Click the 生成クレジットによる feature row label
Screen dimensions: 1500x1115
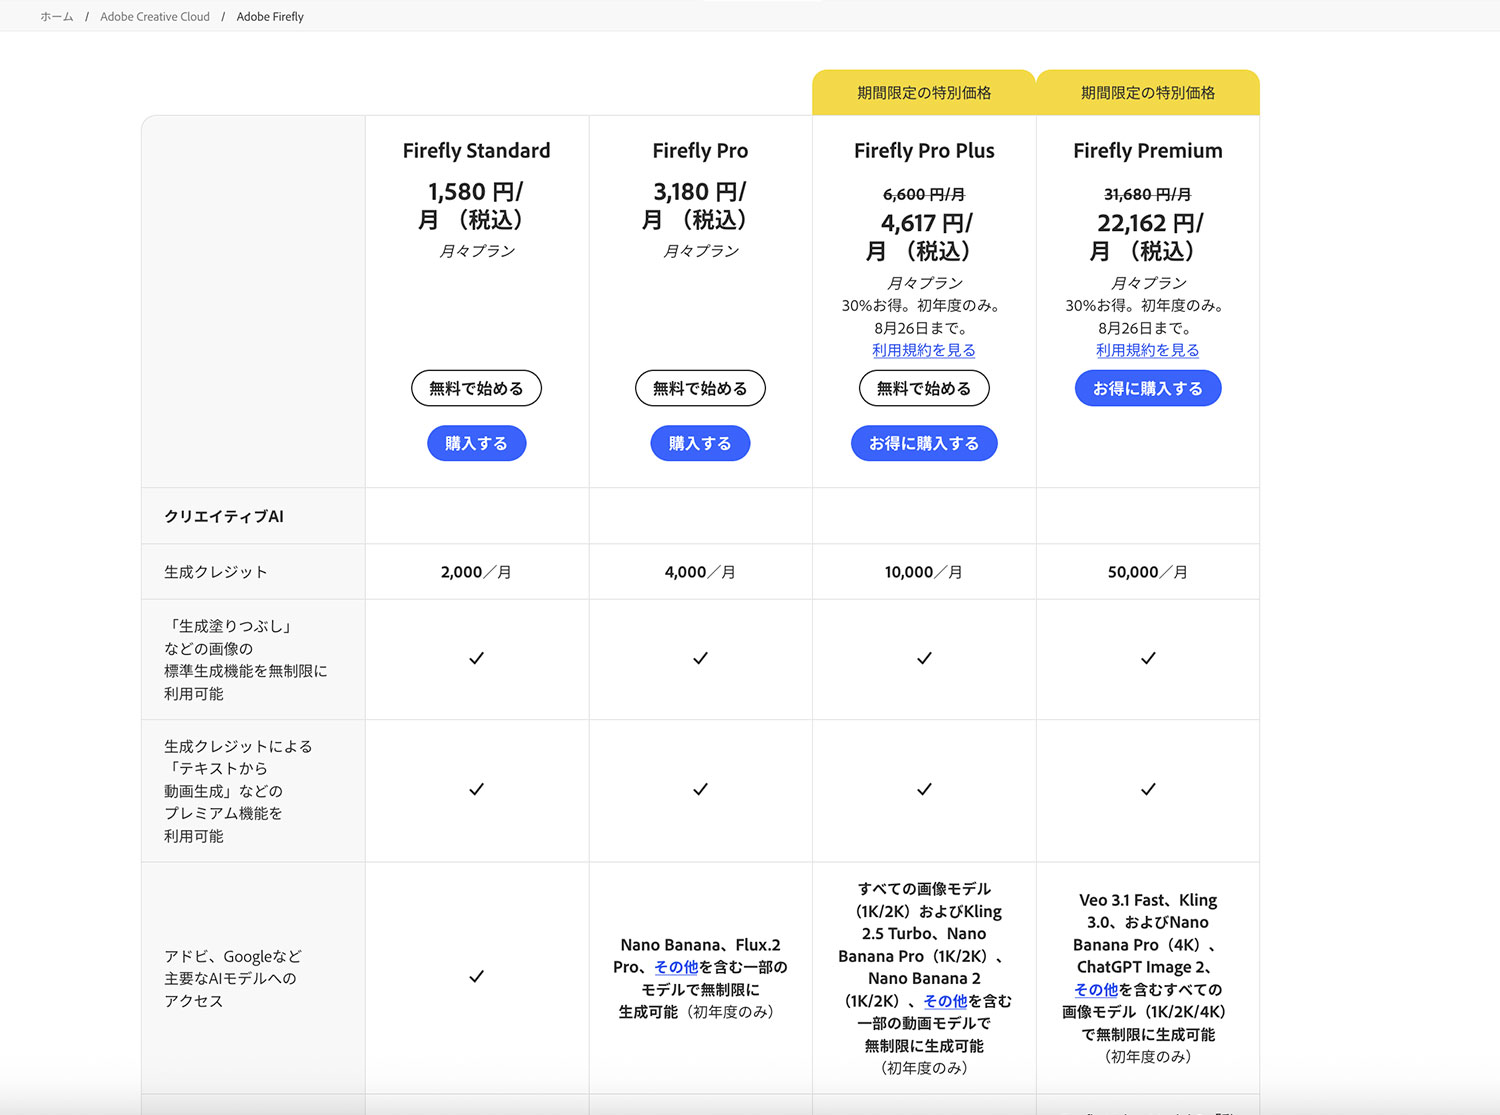(x=238, y=791)
